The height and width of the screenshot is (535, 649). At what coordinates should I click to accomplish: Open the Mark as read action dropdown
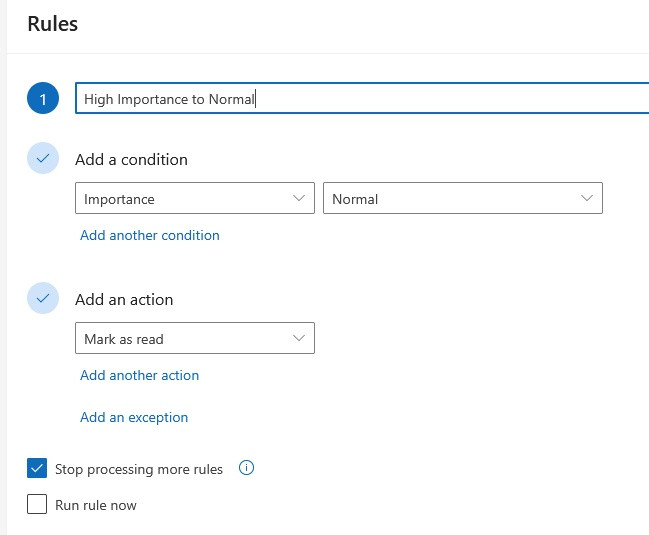coord(195,338)
